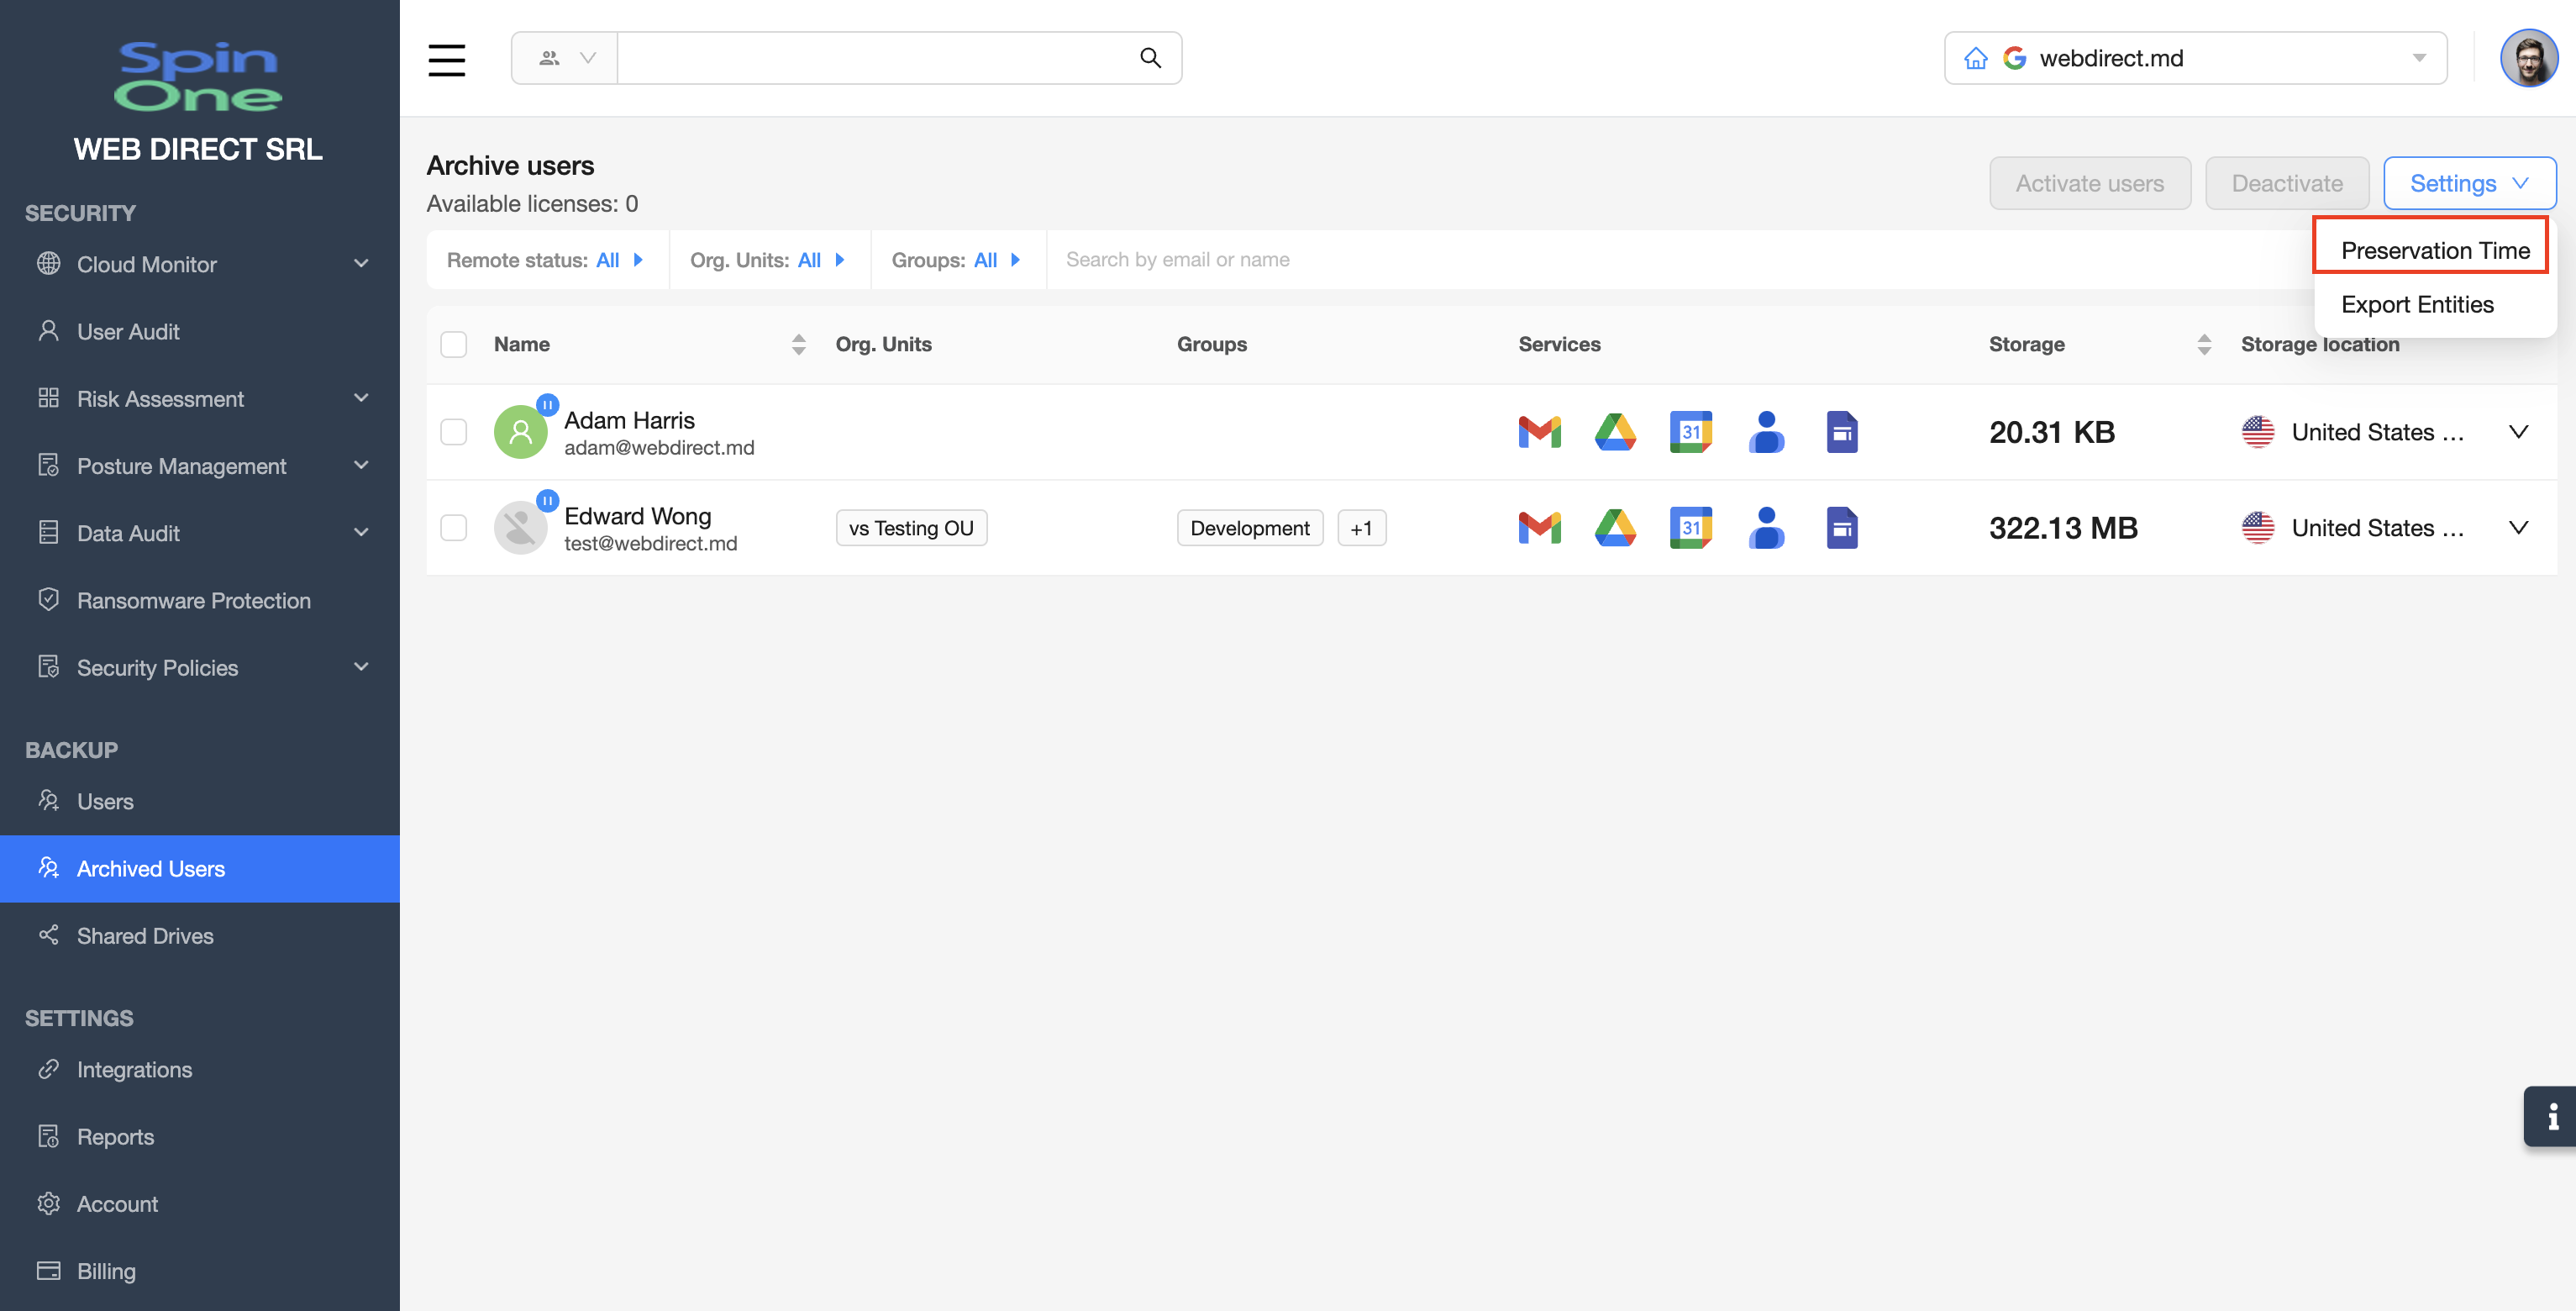Open the Remote status filter

pyautogui.click(x=545, y=260)
